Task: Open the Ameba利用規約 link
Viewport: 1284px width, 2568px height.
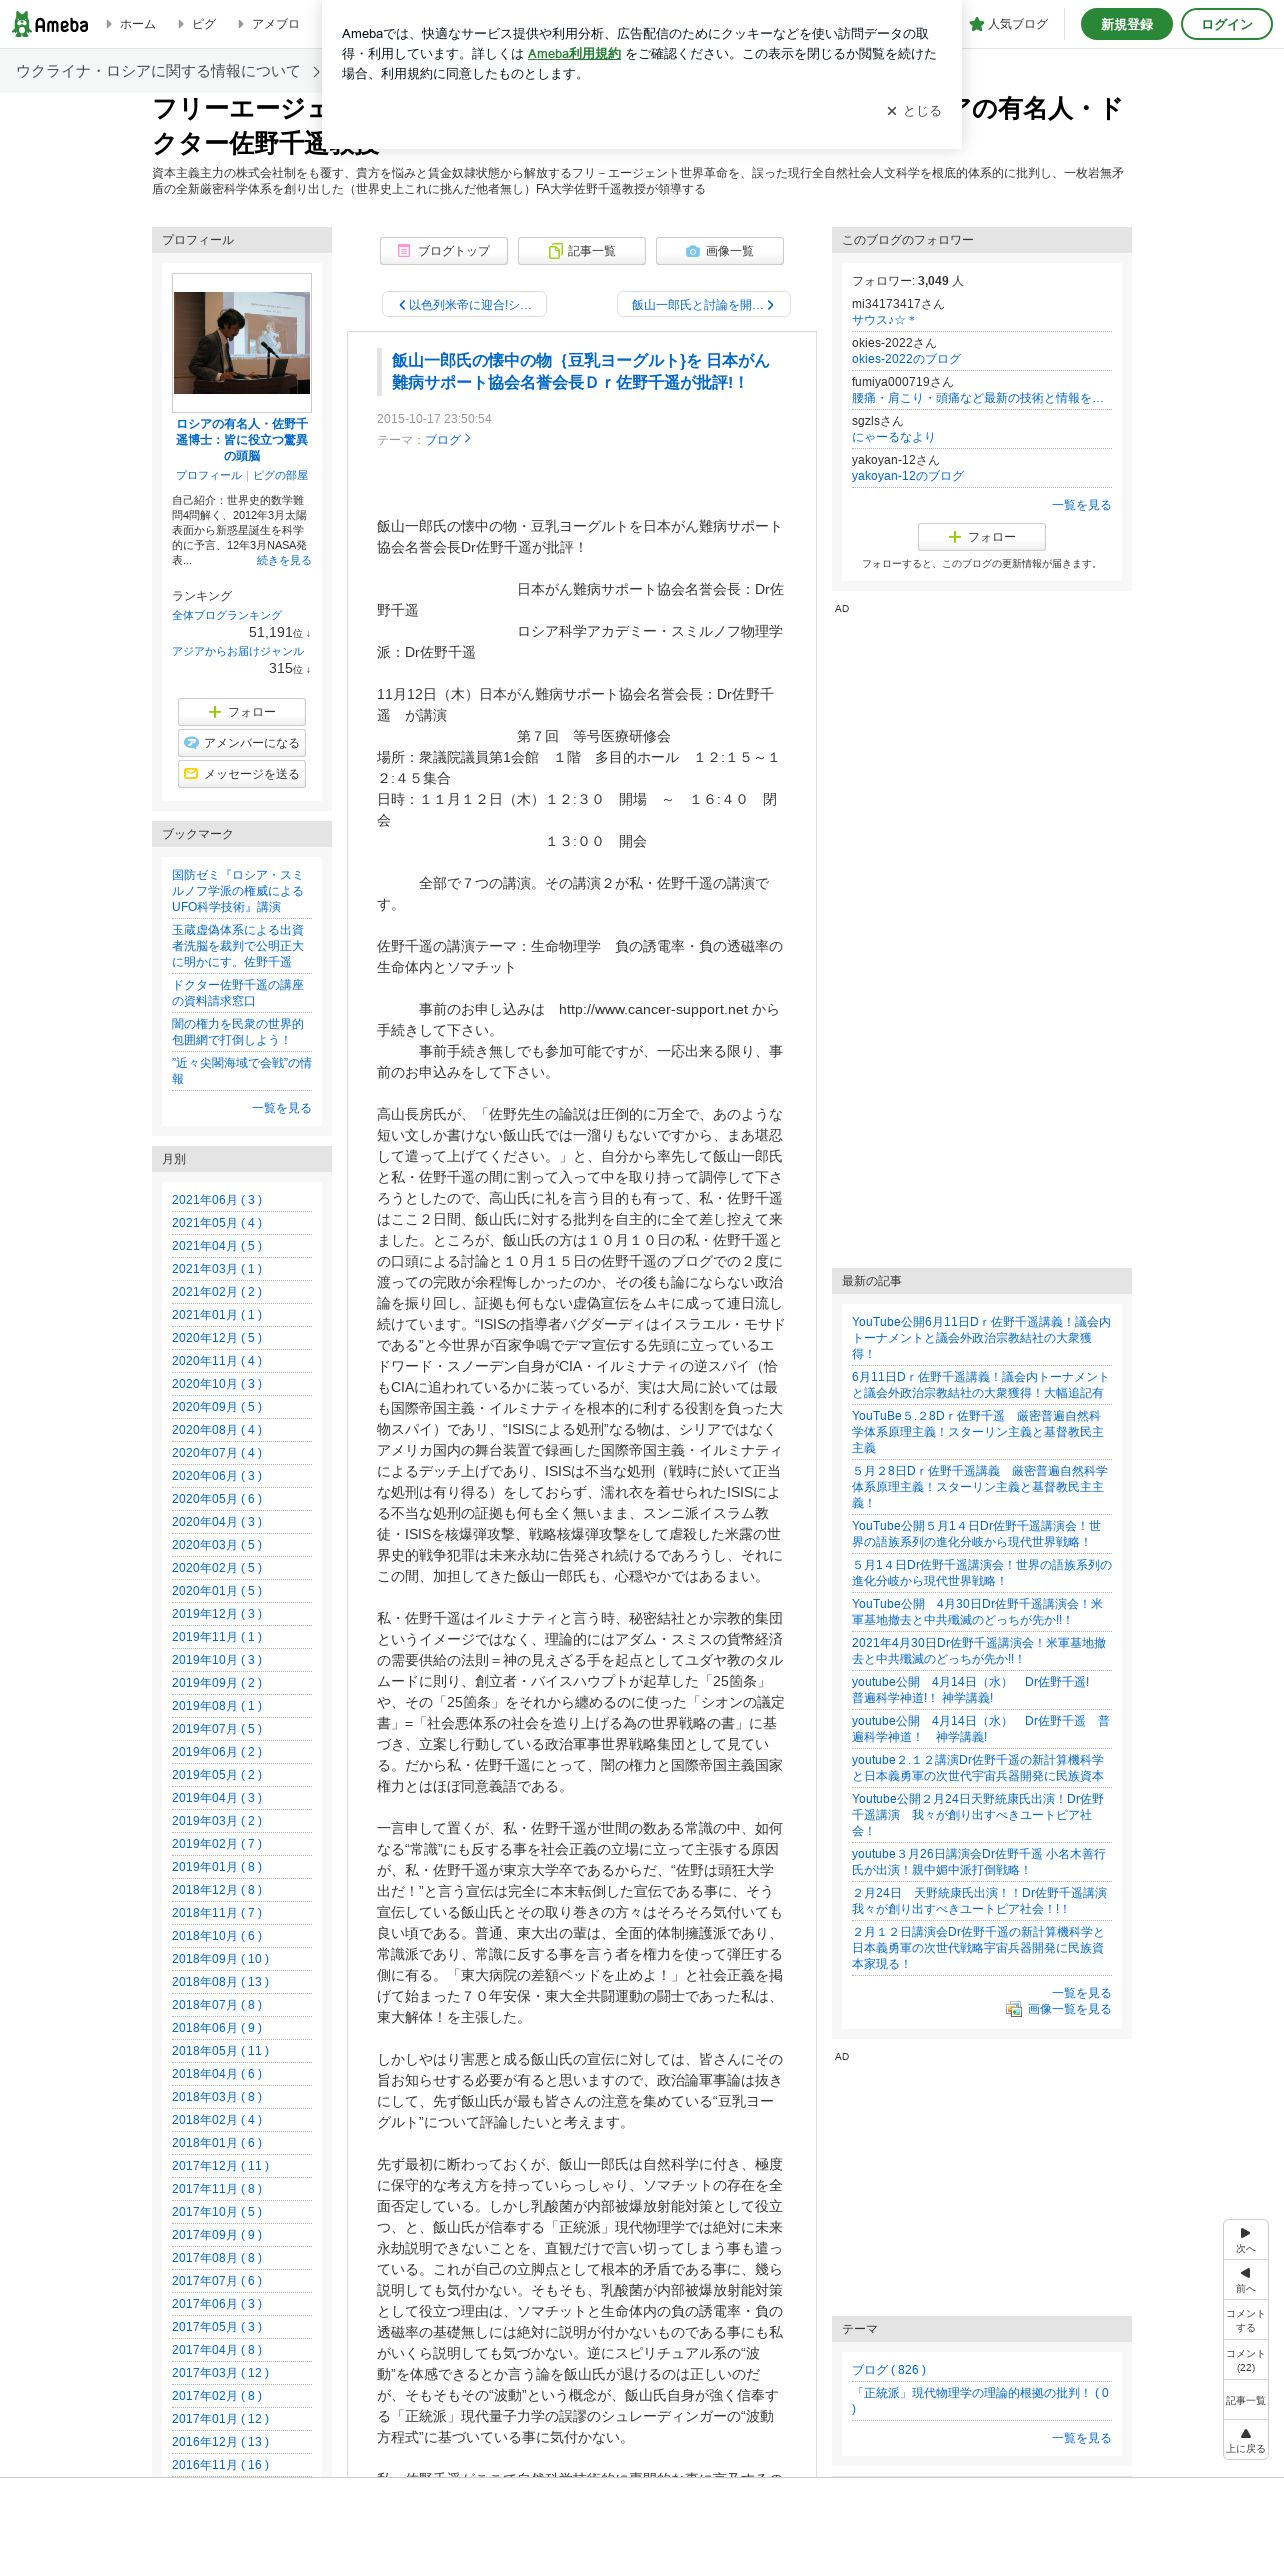Action: pyautogui.click(x=574, y=54)
